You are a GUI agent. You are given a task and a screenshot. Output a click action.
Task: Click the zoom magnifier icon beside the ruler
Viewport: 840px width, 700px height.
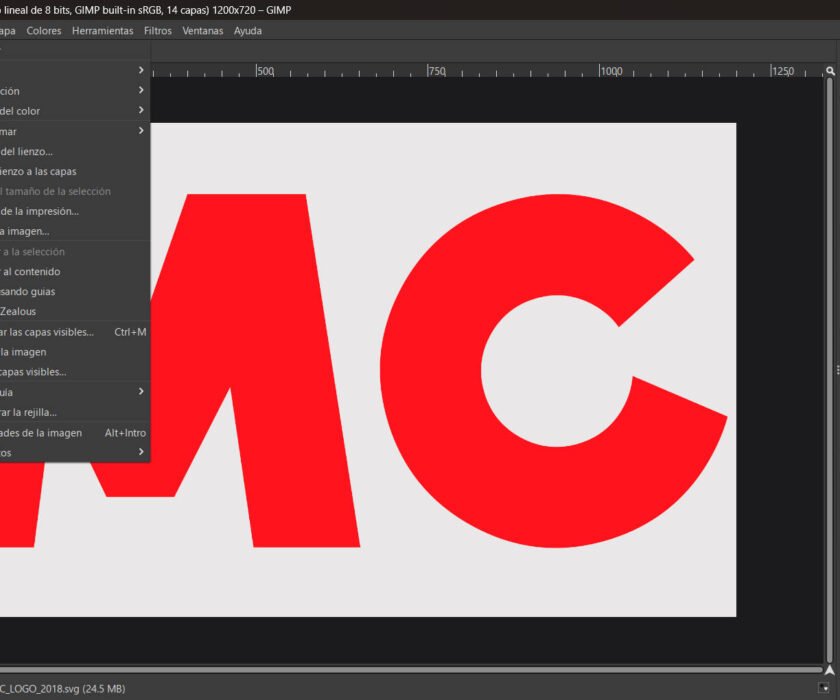[830, 71]
